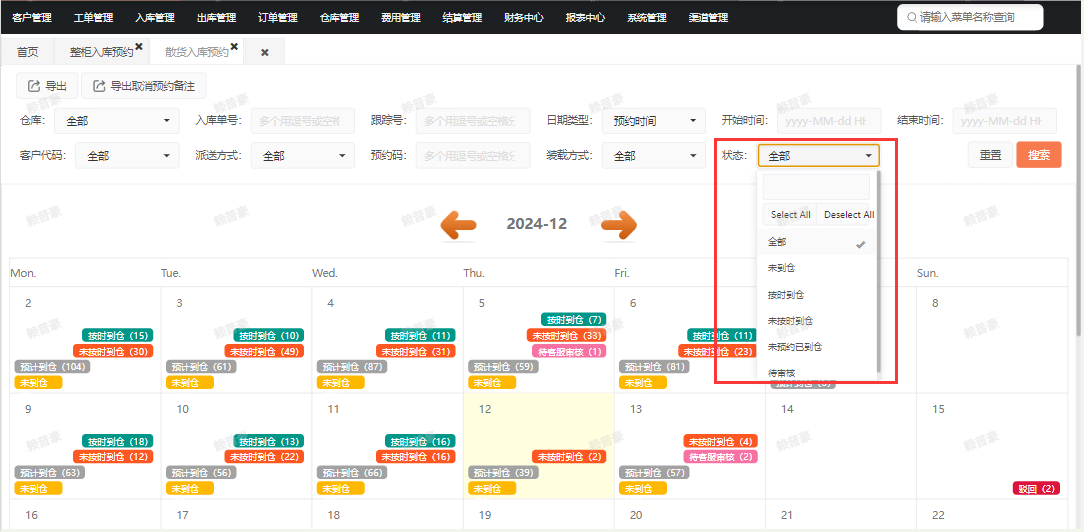Focus the menu name search box
The image size is (1084, 532).
click(970, 18)
